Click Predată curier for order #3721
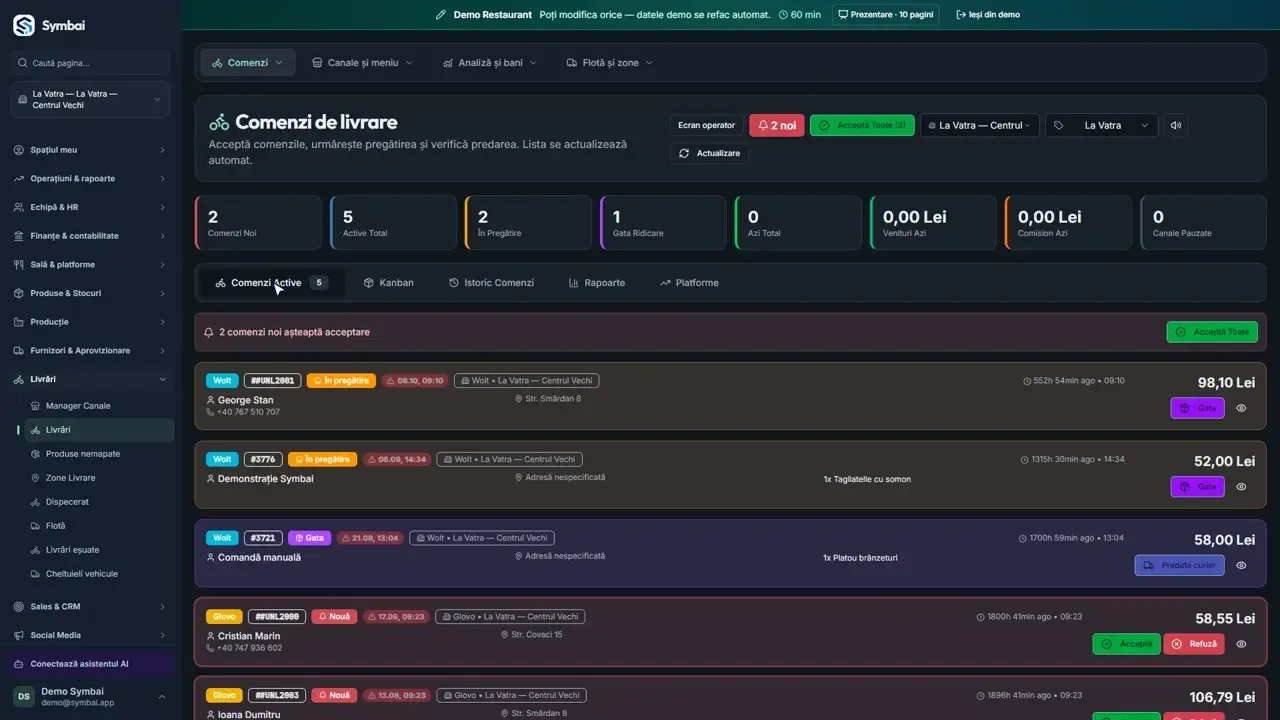The width and height of the screenshot is (1280, 720). 1180,565
